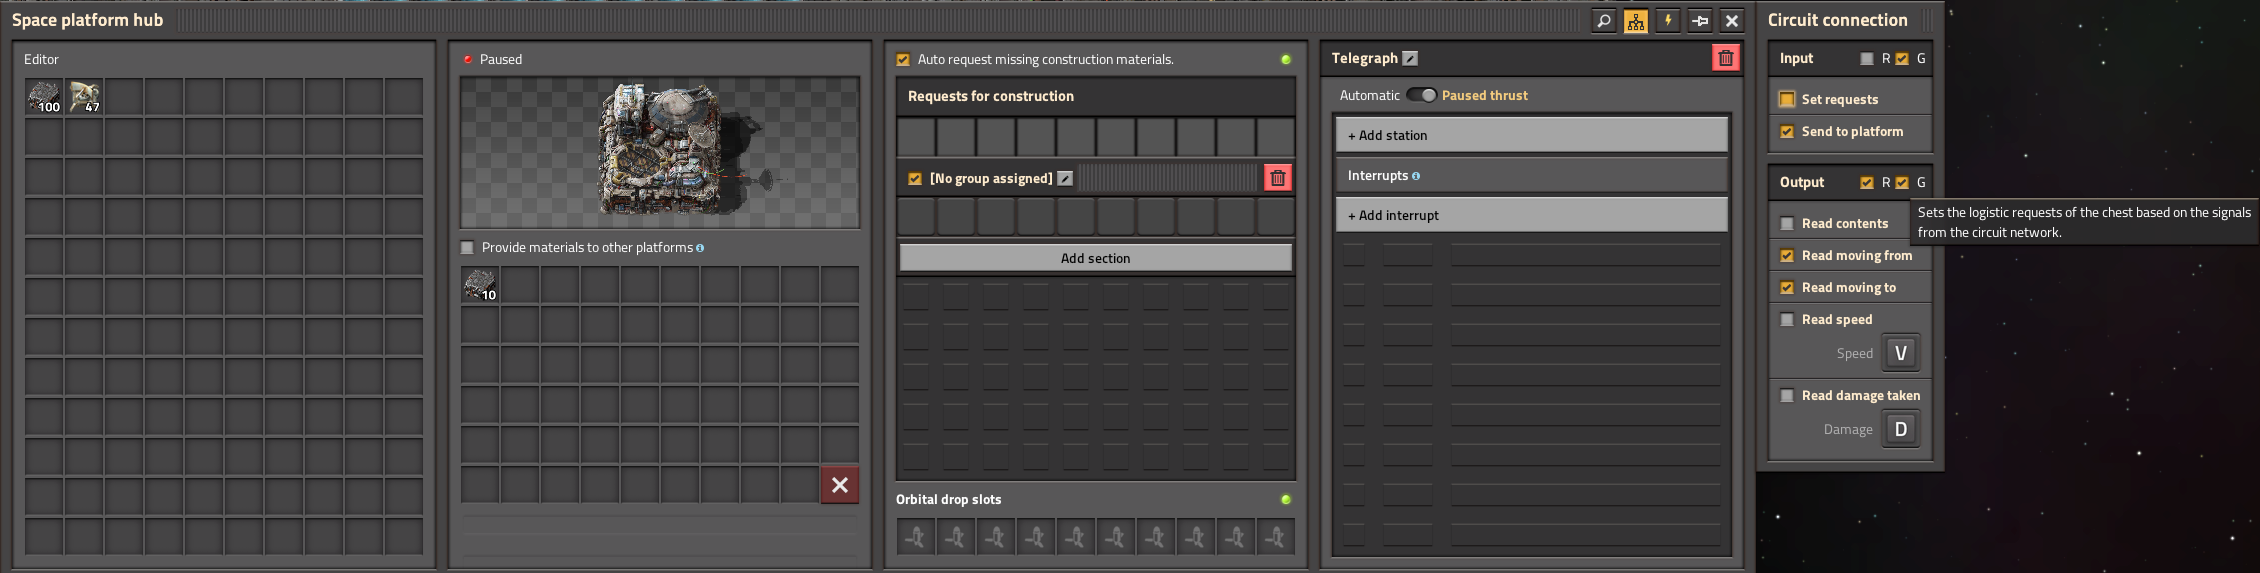Rename Telegraph with the pencil icon

pyautogui.click(x=1410, y=58)
